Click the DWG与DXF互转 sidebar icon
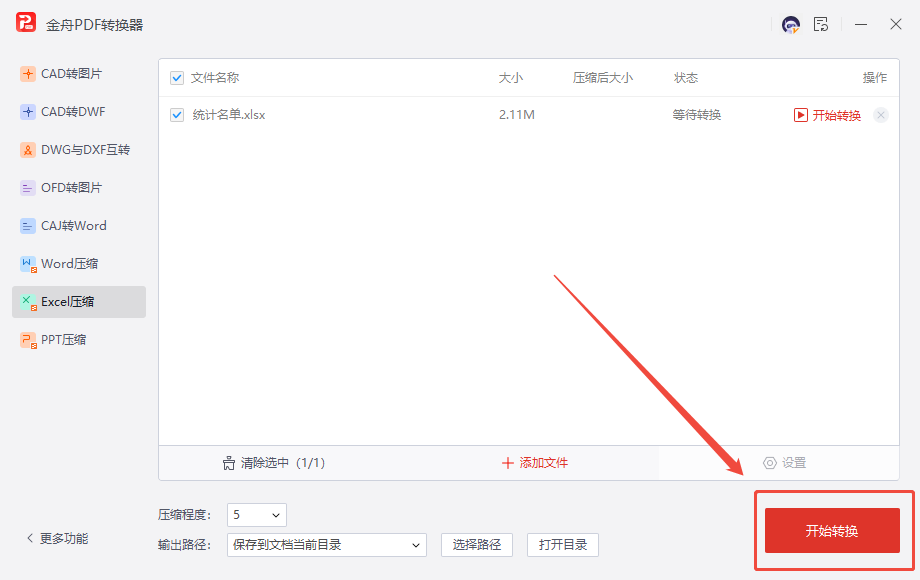This screenshot has width=920, height=580. pyautogui.click(x=28, y=150)
